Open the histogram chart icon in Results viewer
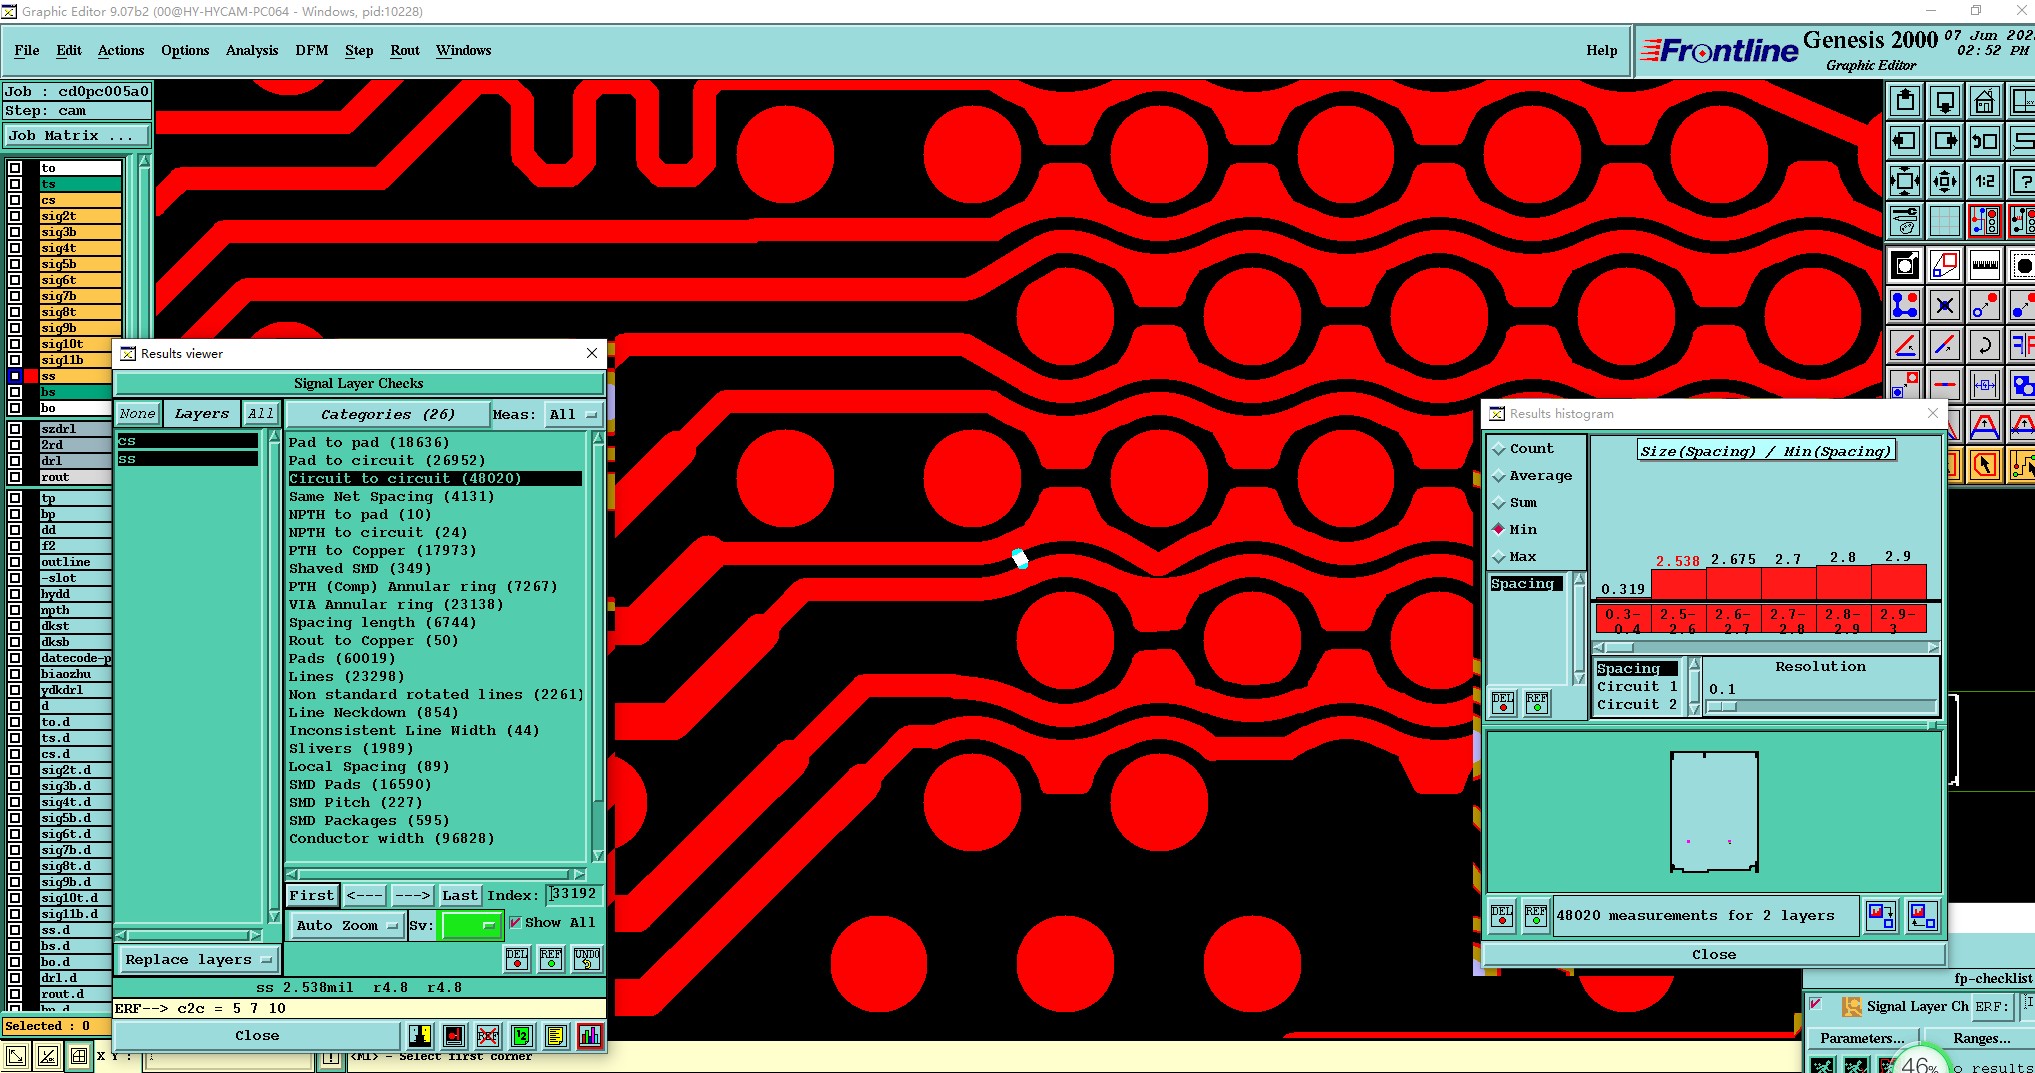Image resolution: width=2035 pixels, height=1073 pixels. 590,1036
